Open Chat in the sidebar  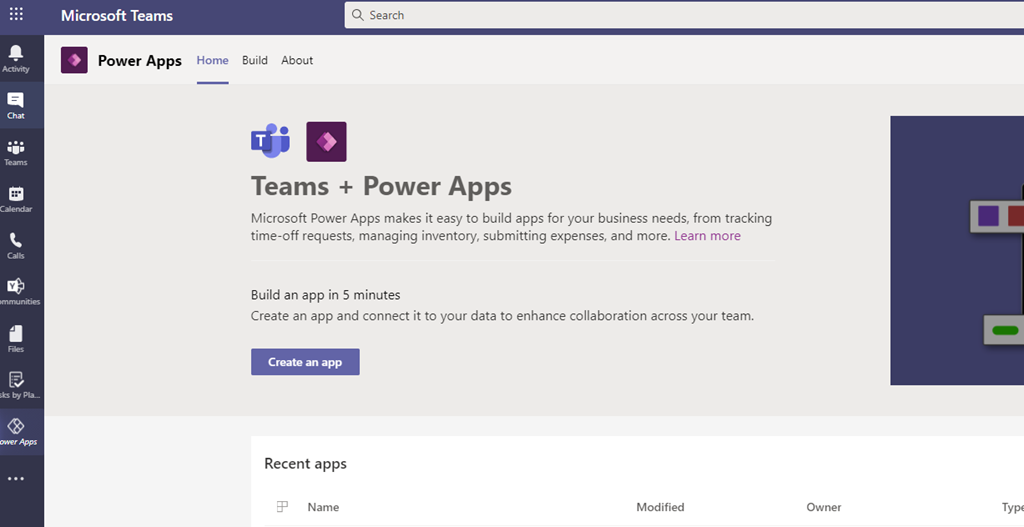[16, 105]
